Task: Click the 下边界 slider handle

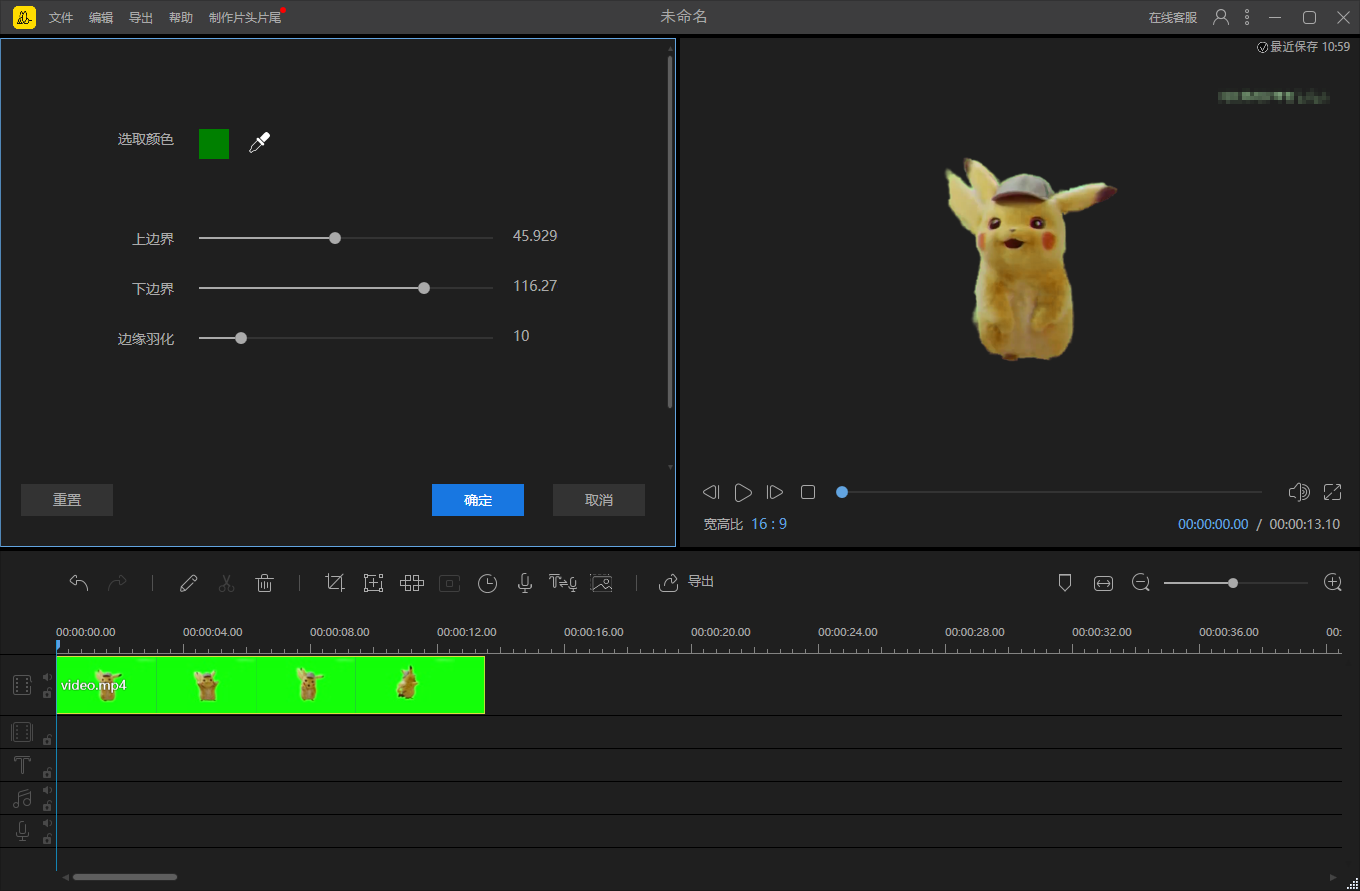Action: tap(424, 288)
